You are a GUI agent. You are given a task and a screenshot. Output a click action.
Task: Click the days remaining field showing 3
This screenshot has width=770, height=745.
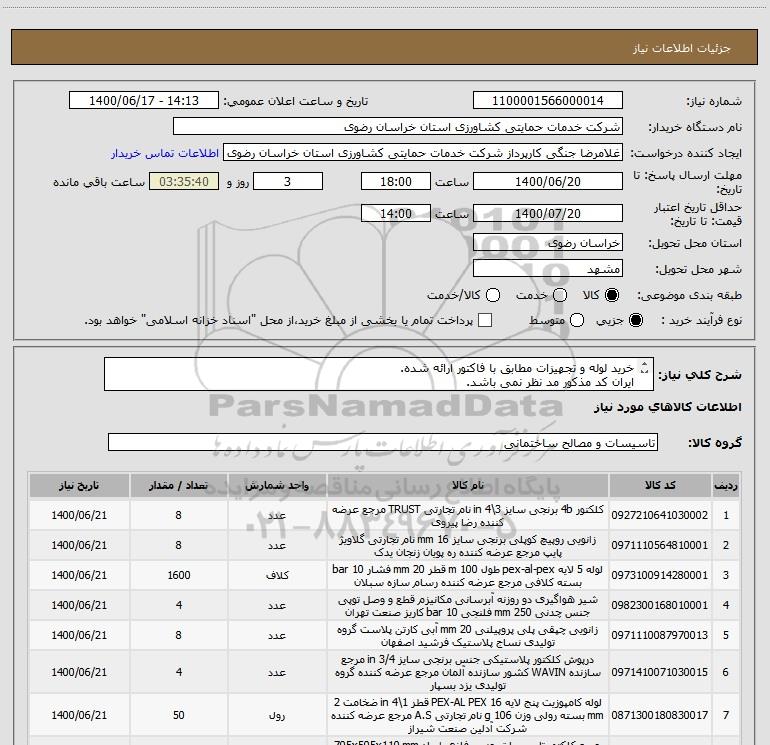287,181
